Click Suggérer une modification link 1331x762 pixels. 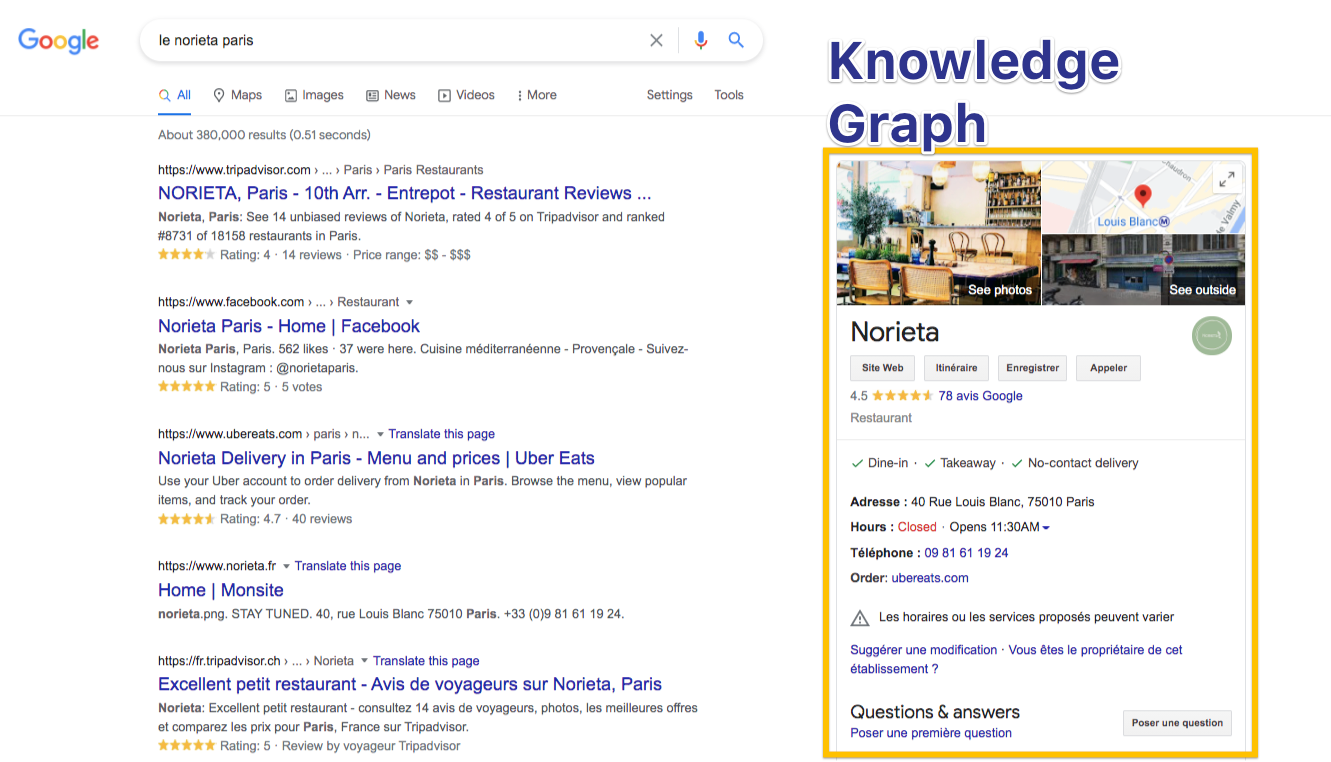pyautogui.click(x=924, y=650)
